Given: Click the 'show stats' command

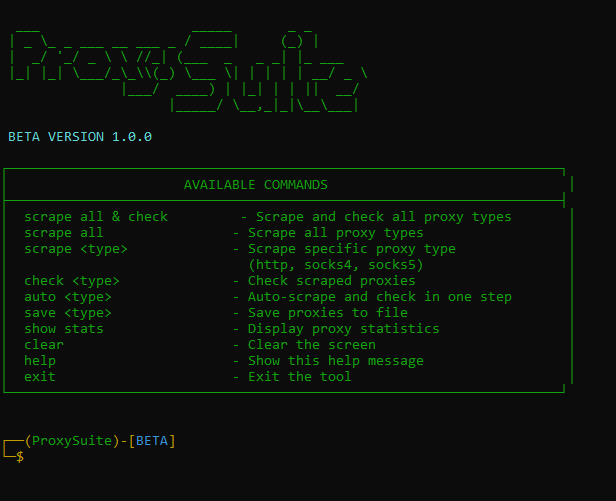Looking at the screenshot, I should tap(64, 328).
